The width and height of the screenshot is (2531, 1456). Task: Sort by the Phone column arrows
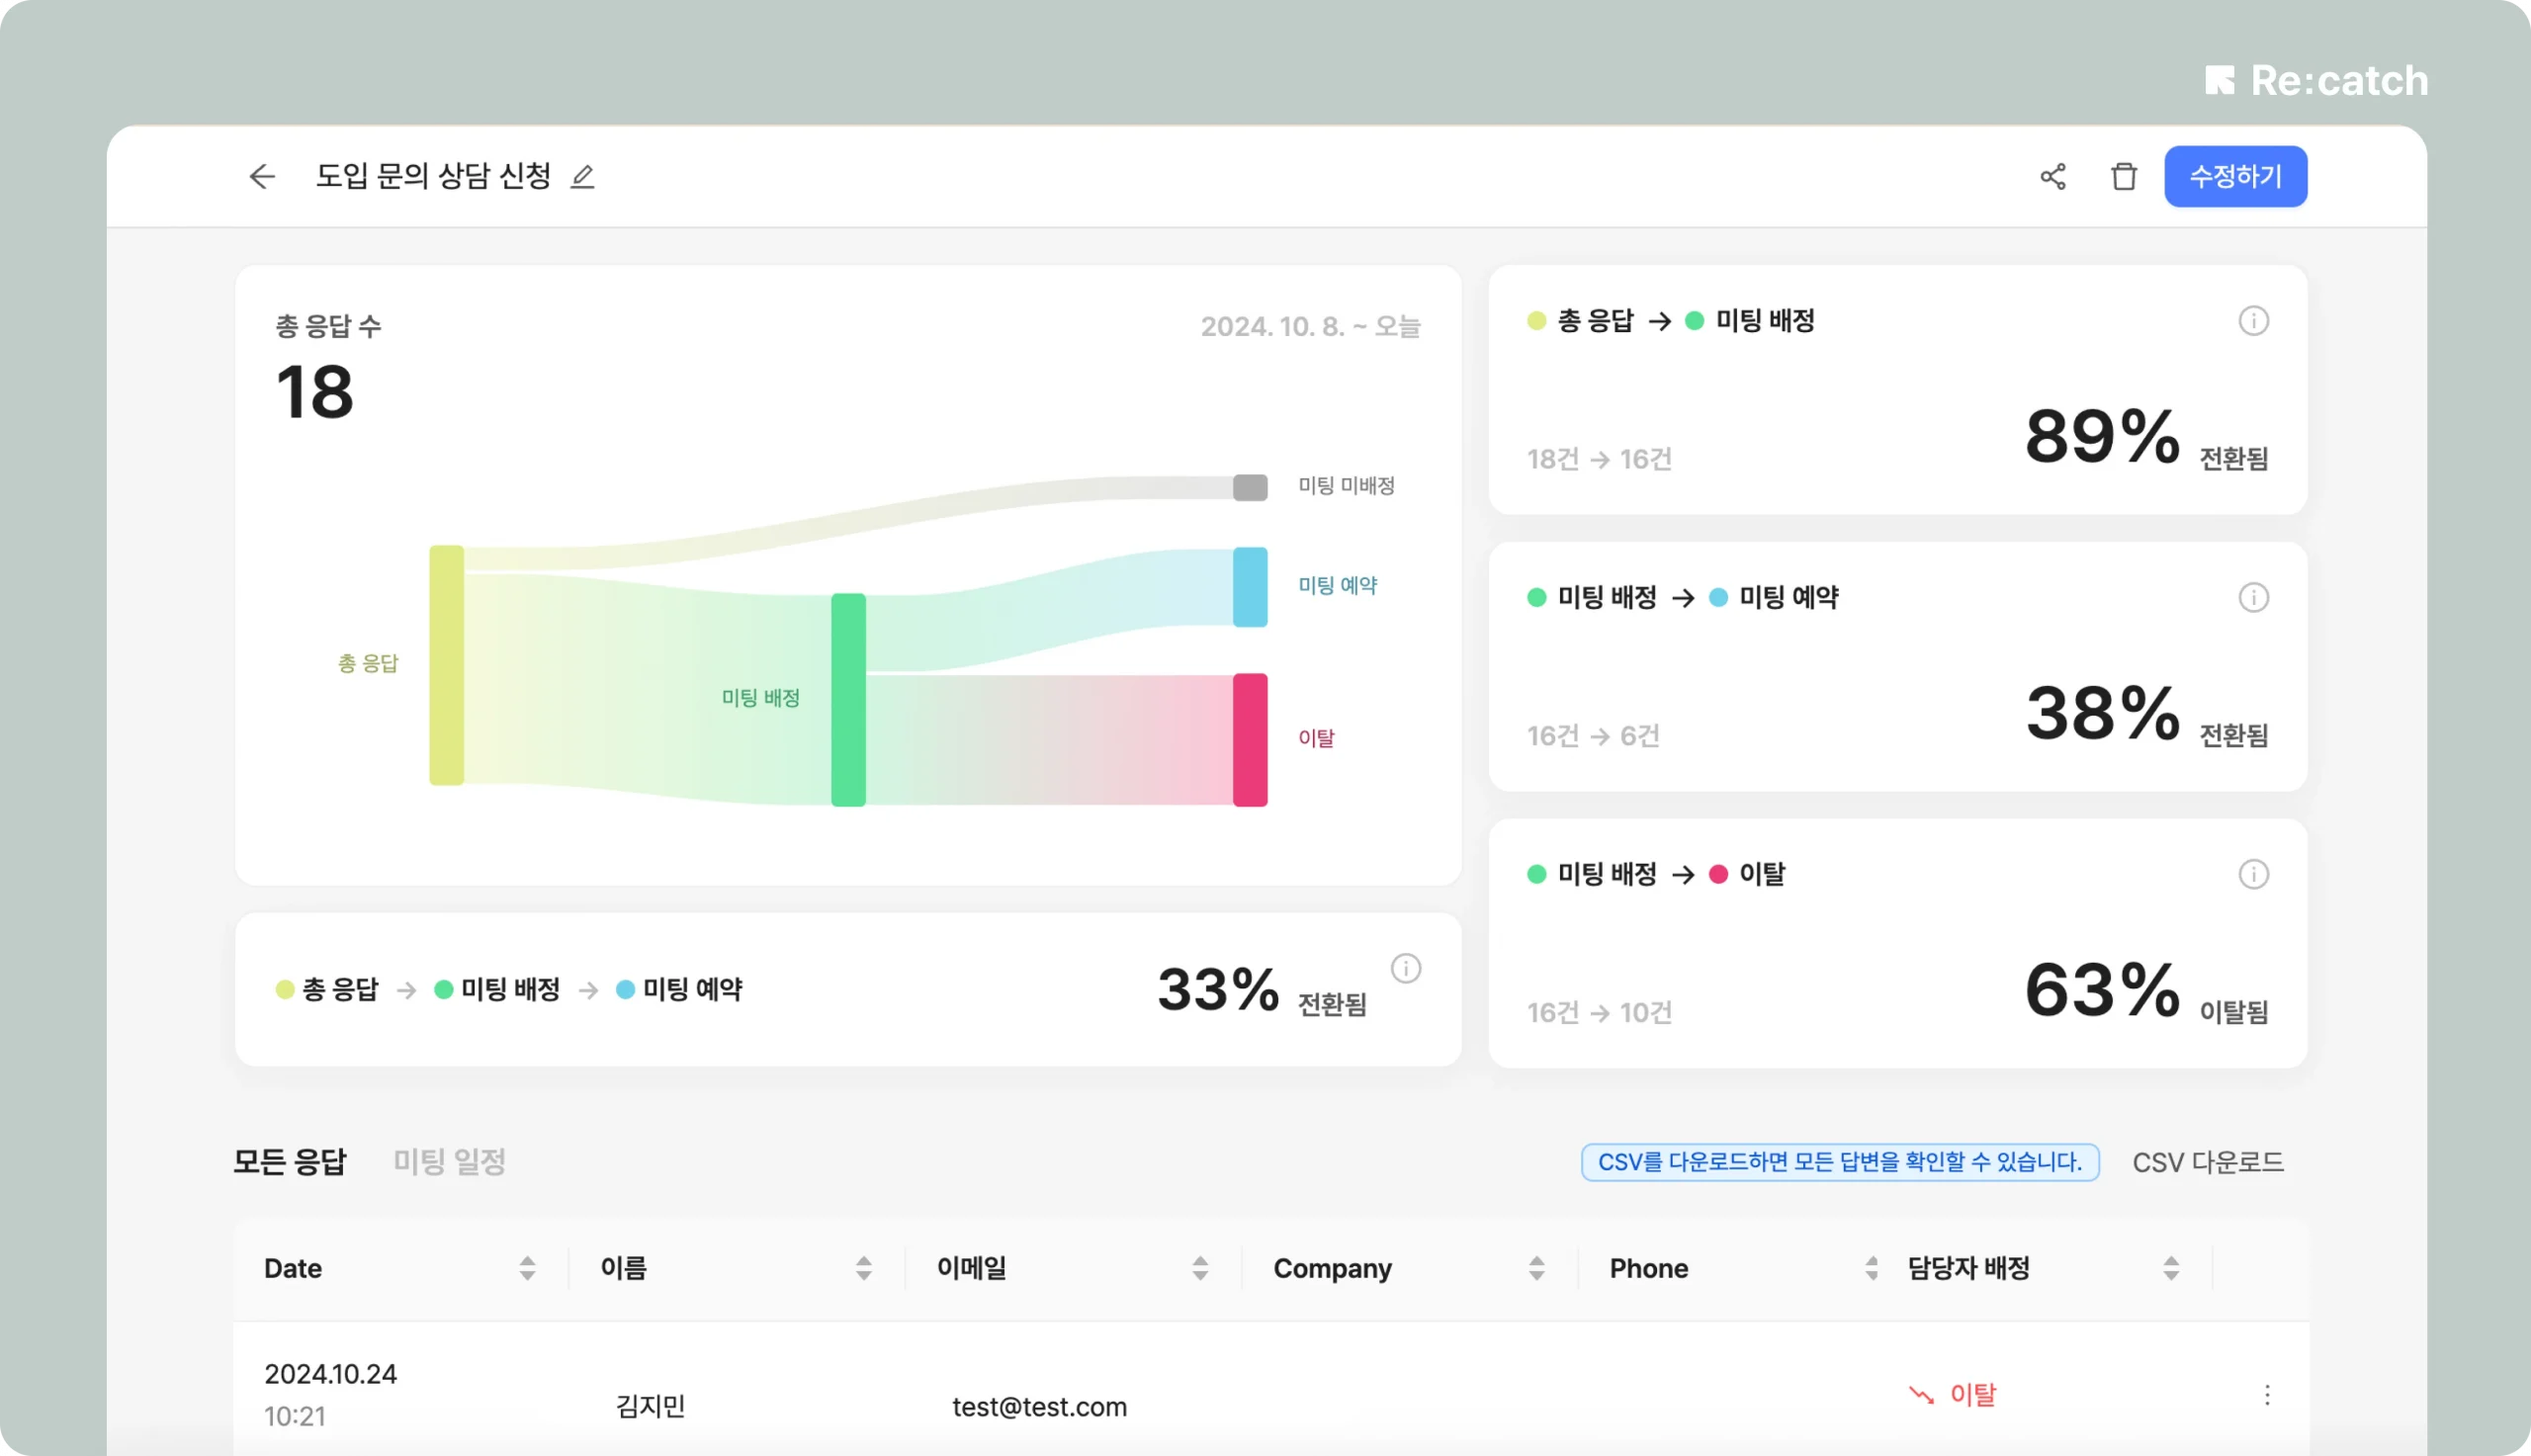click(1871, 1269)
